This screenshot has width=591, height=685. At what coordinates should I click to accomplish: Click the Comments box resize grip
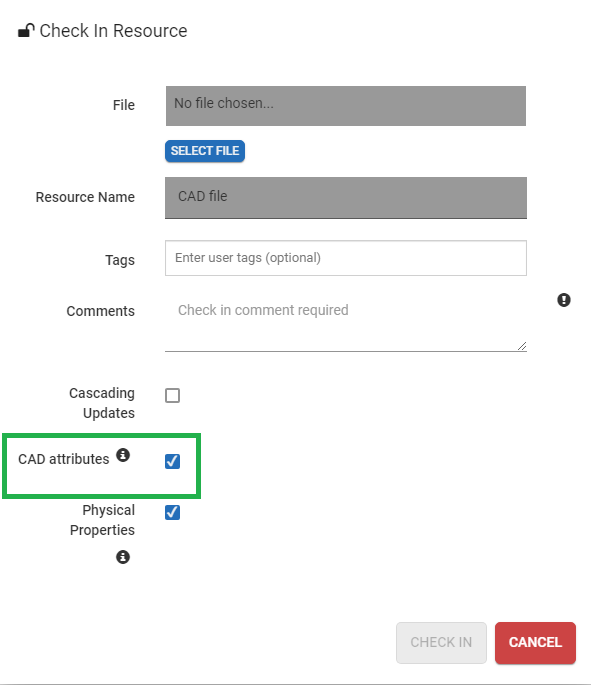pos(522,346)
